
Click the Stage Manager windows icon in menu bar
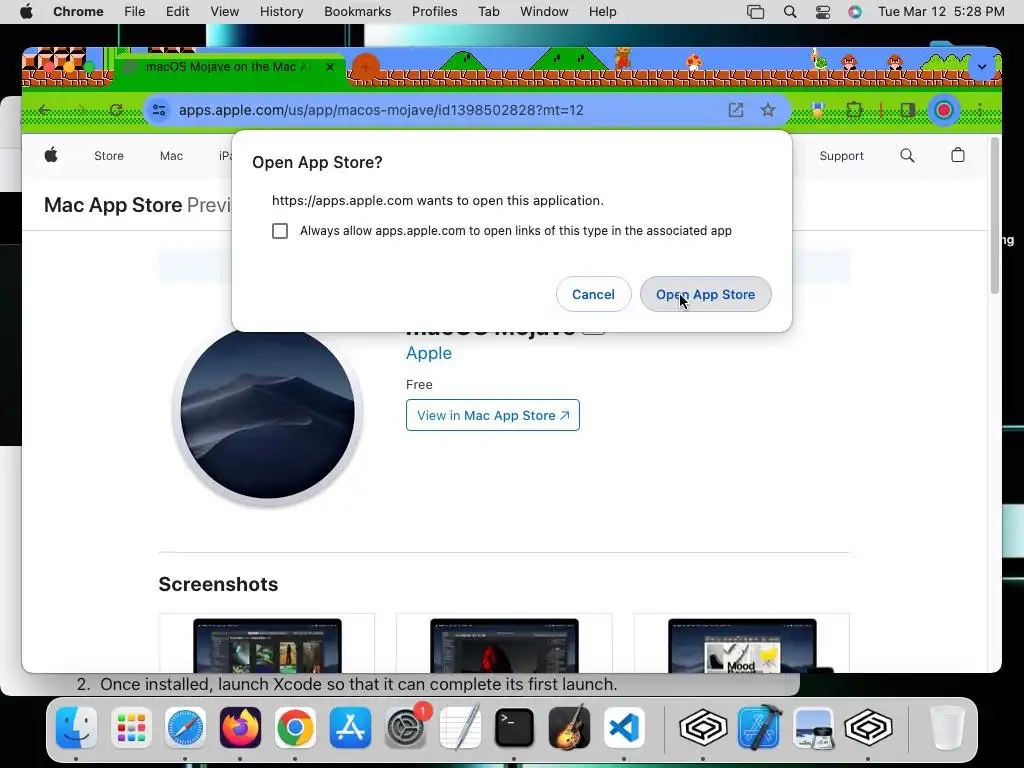tap(756, 12)
